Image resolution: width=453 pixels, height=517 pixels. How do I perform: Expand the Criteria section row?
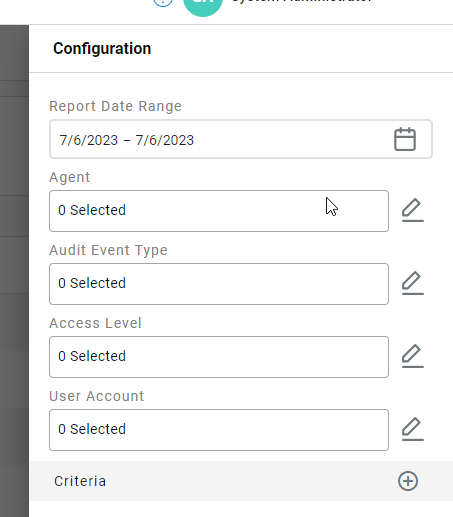[241, 481]
